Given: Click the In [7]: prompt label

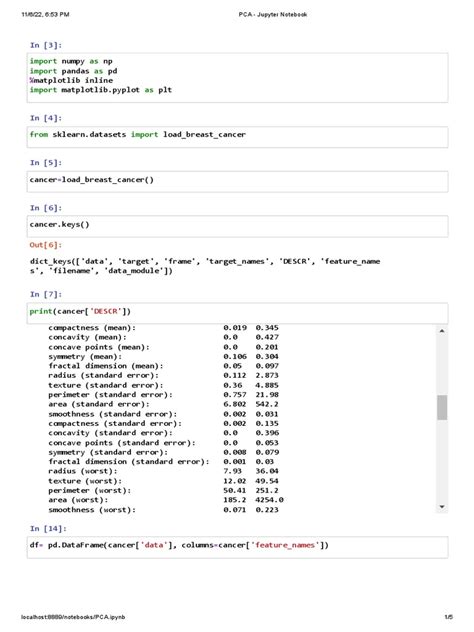Looking at the screenshot, I should point(46,294).
